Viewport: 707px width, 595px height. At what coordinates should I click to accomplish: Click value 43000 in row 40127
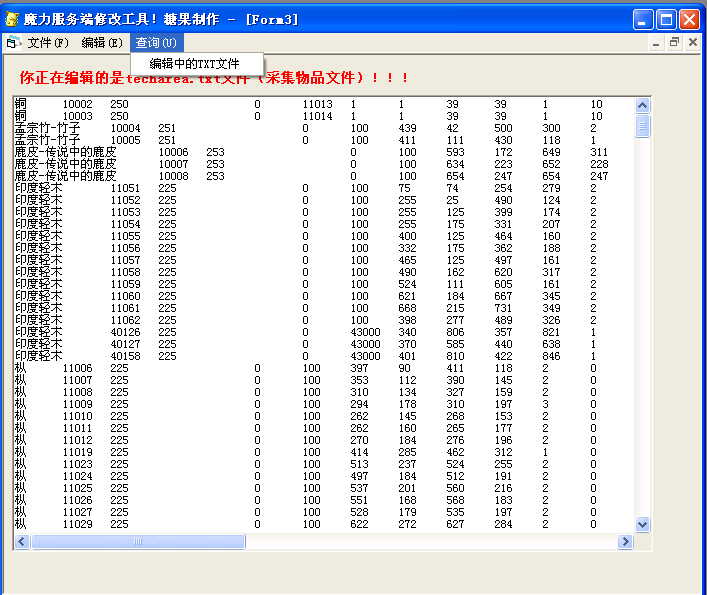pos(366,344)
